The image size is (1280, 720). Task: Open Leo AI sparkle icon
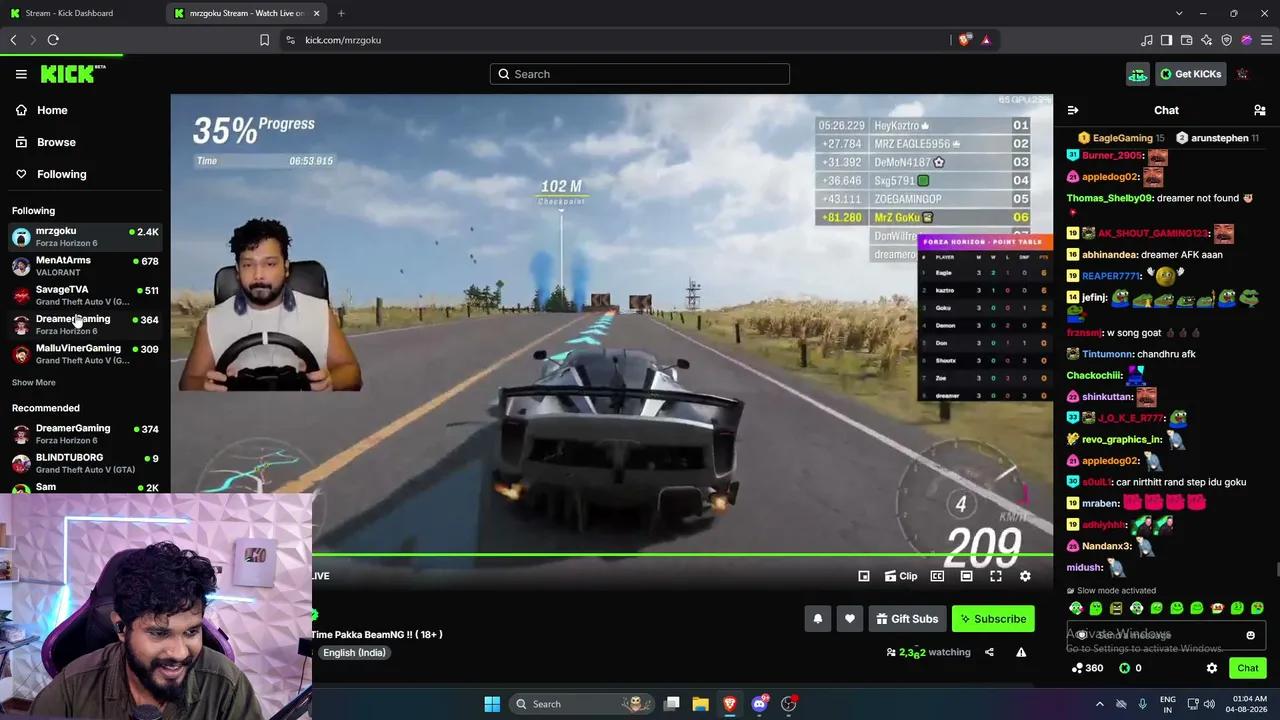point(1206,40)
